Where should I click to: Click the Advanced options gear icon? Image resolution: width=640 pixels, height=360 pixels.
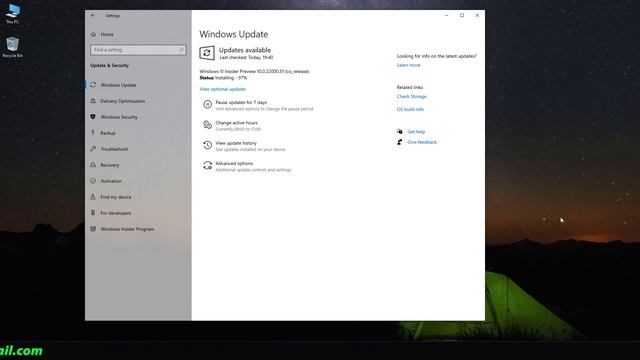[207, 166]
